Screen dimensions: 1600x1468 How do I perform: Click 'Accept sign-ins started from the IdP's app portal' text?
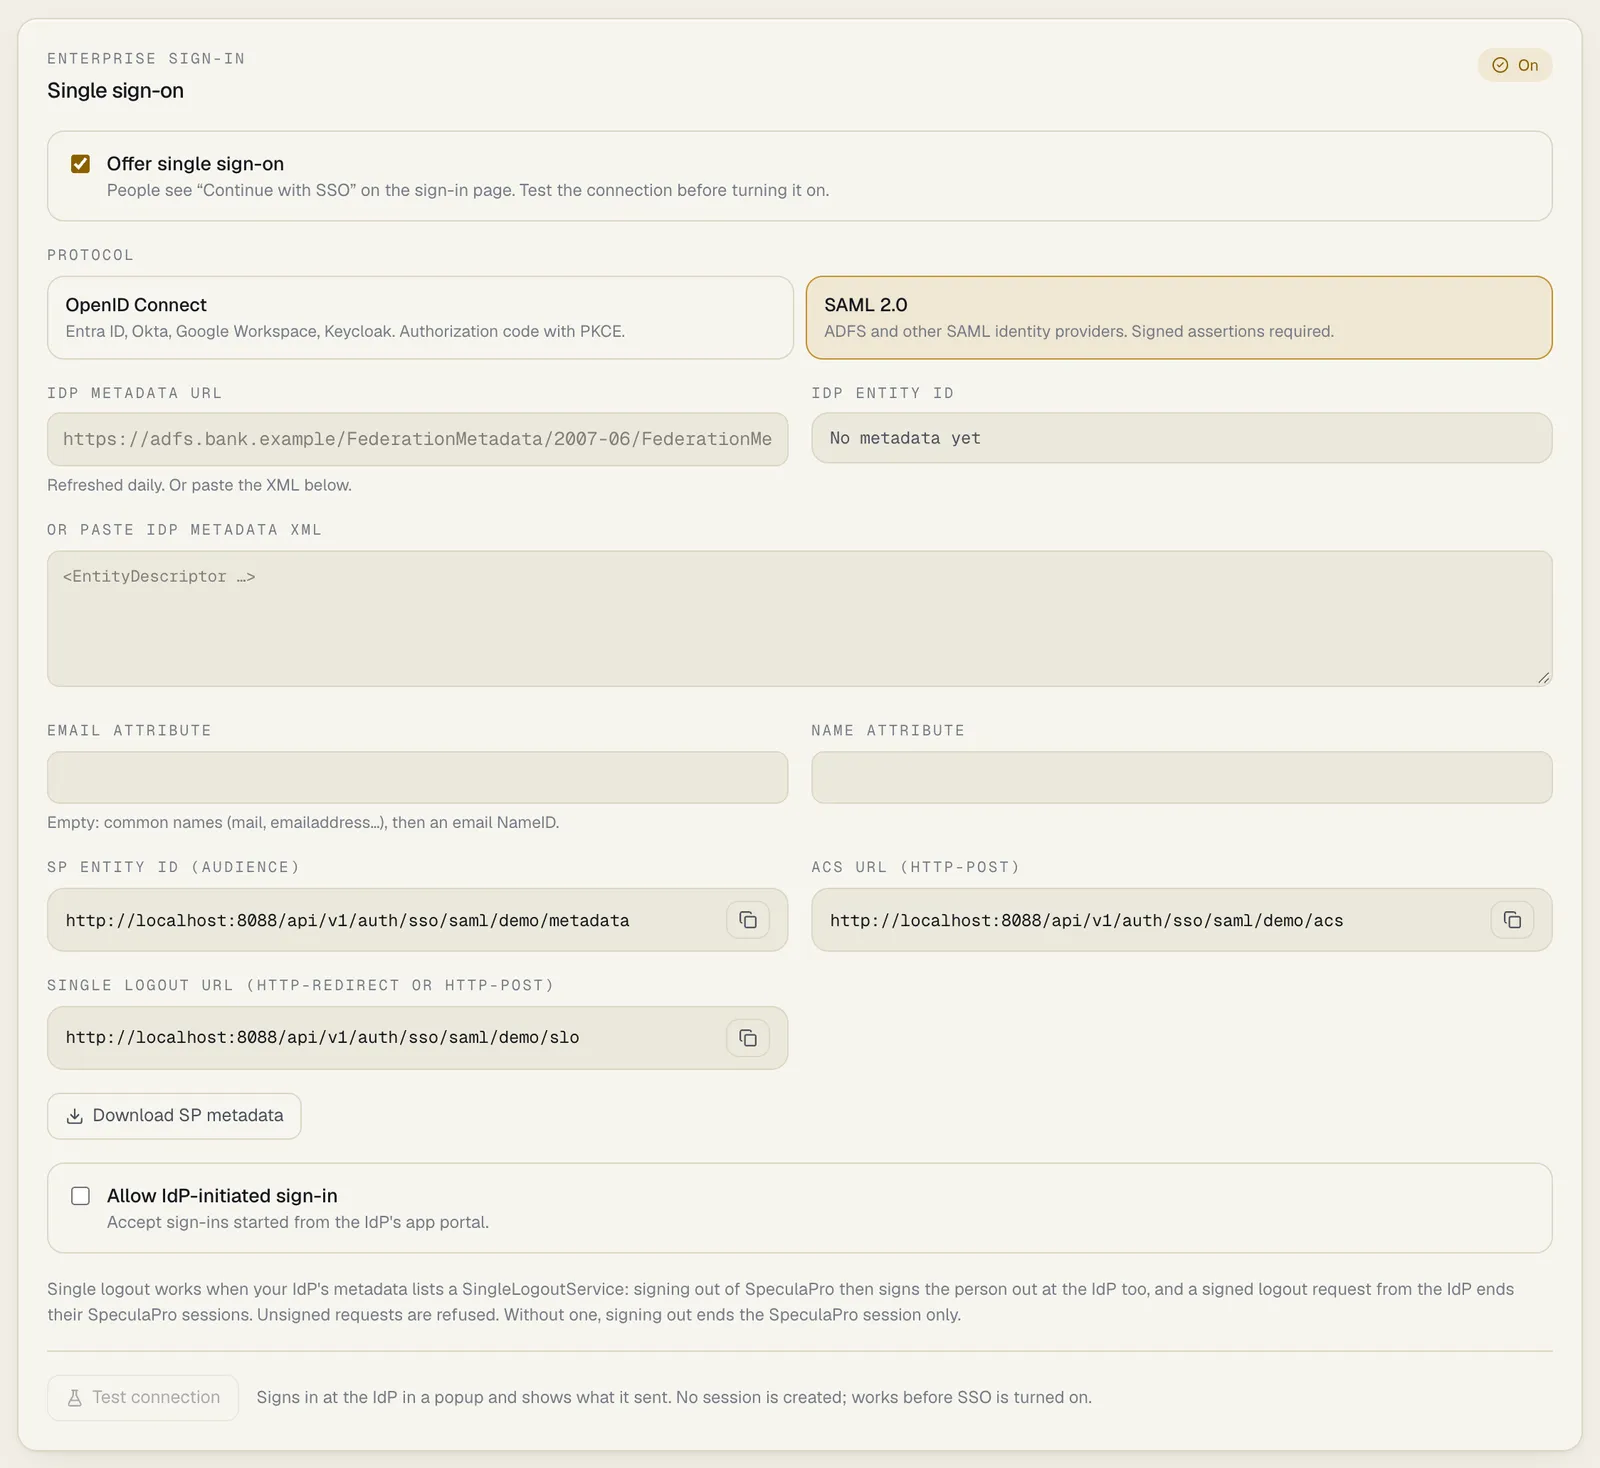298,1223
